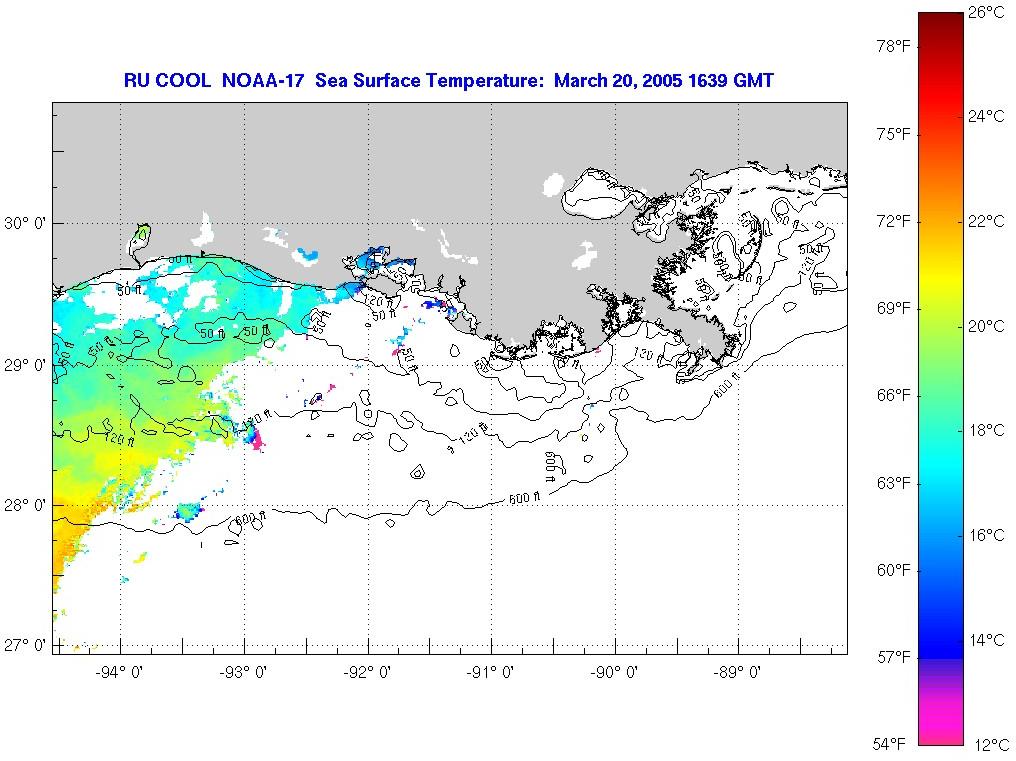Pick the 12°C colorbar label
Image resolution: width=1016 pixels, height=761 pixels.
991,745
